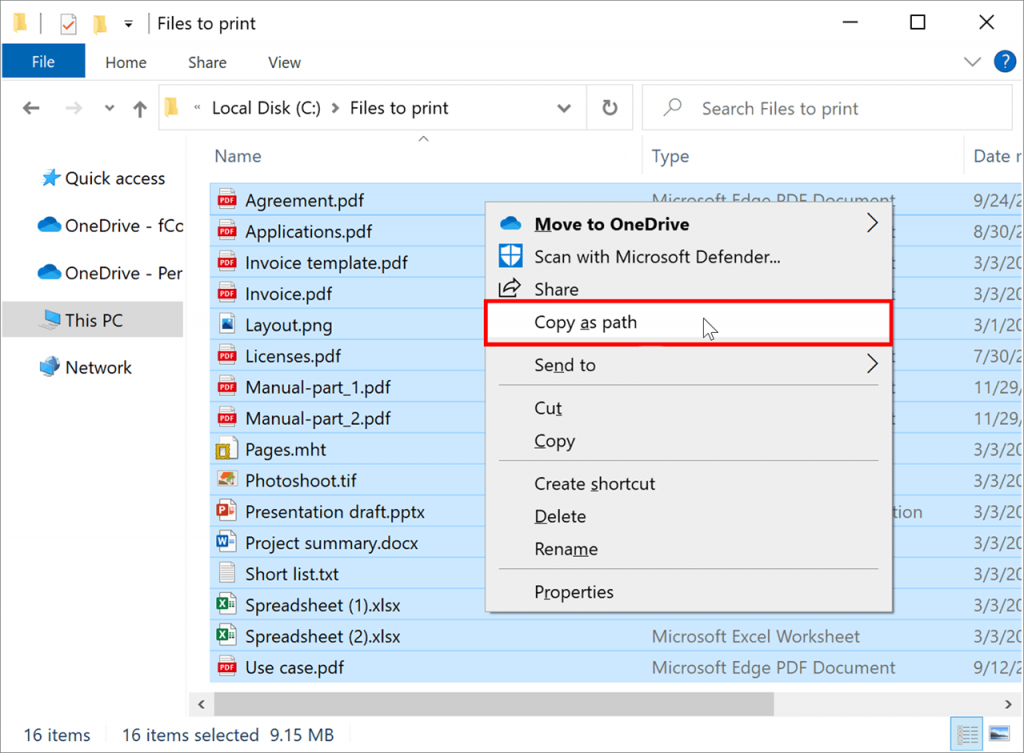Click the Back navigation arrow
This screenshot has height=753, width=1024.
coord(31,109)
